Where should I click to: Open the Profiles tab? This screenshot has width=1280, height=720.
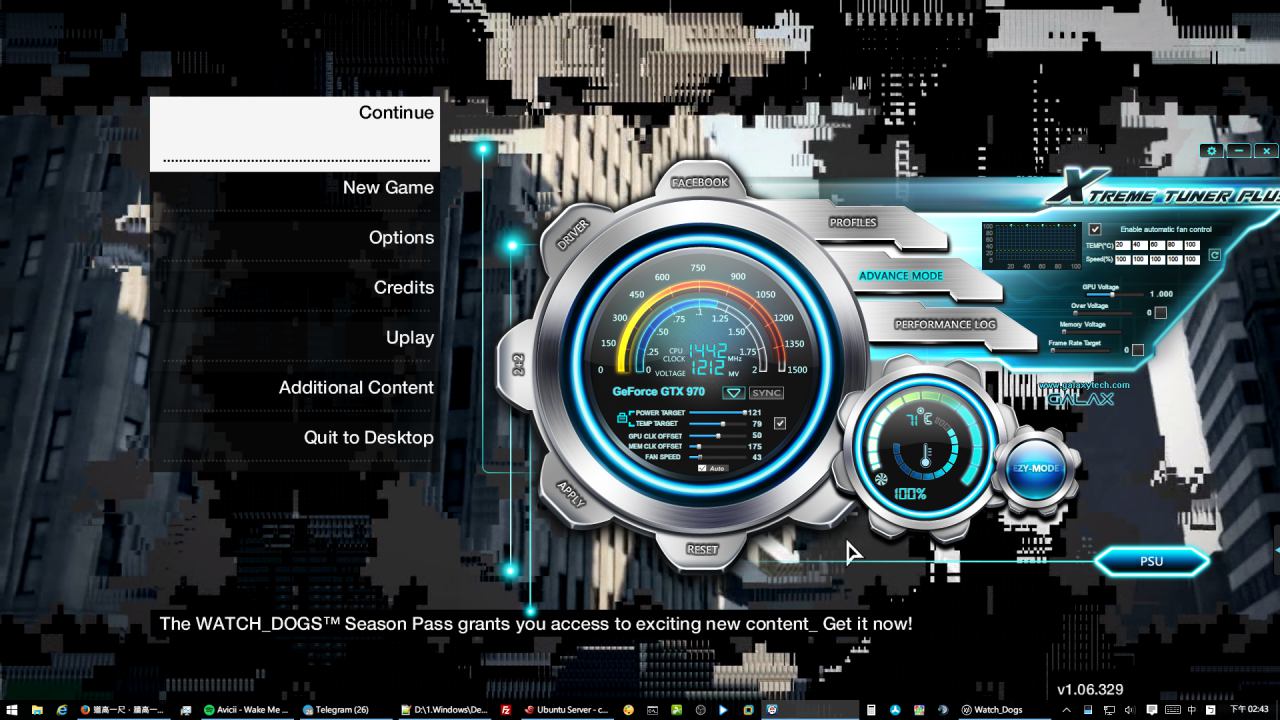pos(853,223)
